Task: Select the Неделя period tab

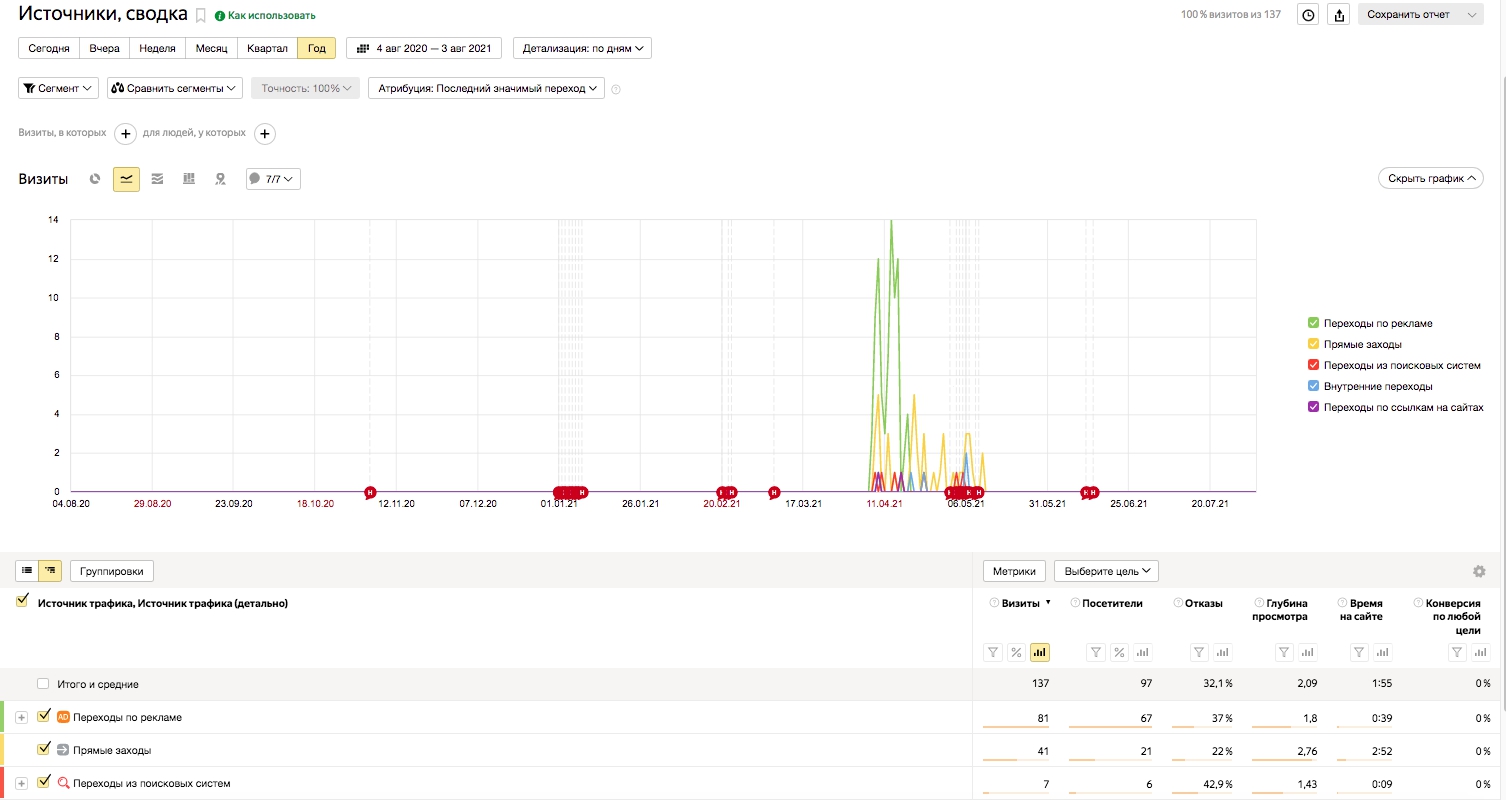Action: coord(157,48)
